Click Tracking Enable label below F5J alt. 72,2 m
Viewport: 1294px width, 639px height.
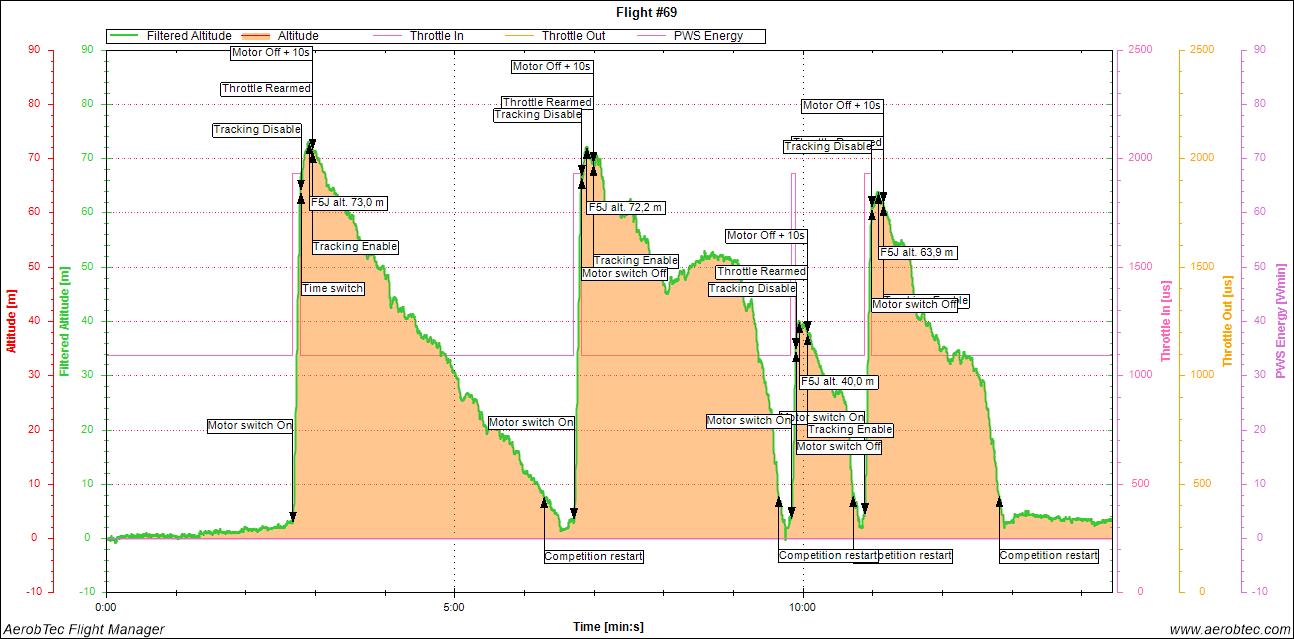(x=636, y=260)
